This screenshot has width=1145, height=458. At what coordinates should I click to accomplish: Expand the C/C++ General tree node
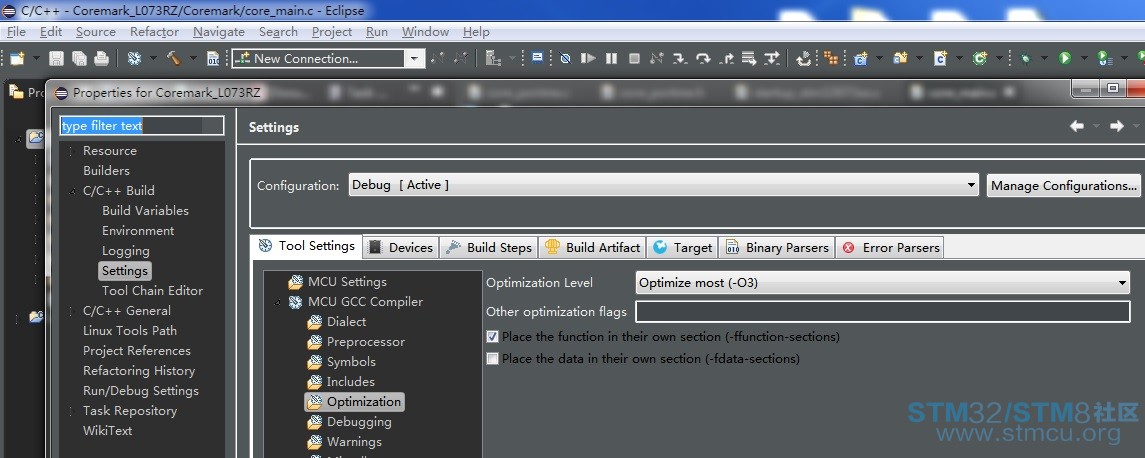point(72,311)
